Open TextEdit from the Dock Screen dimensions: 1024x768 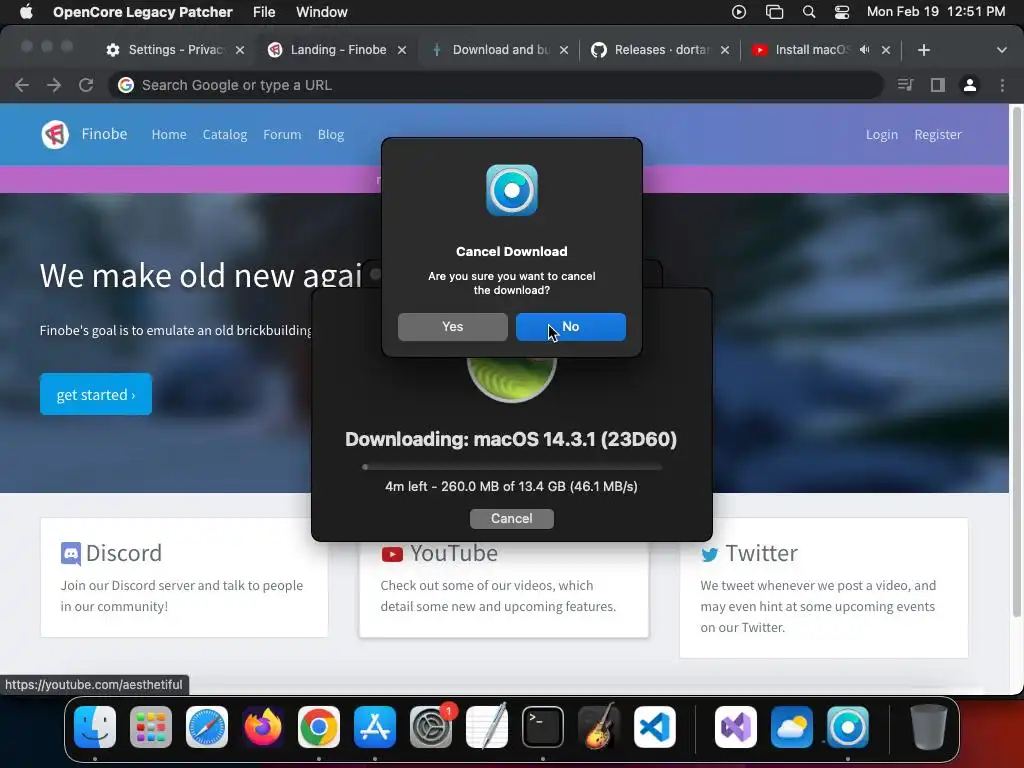487,727
